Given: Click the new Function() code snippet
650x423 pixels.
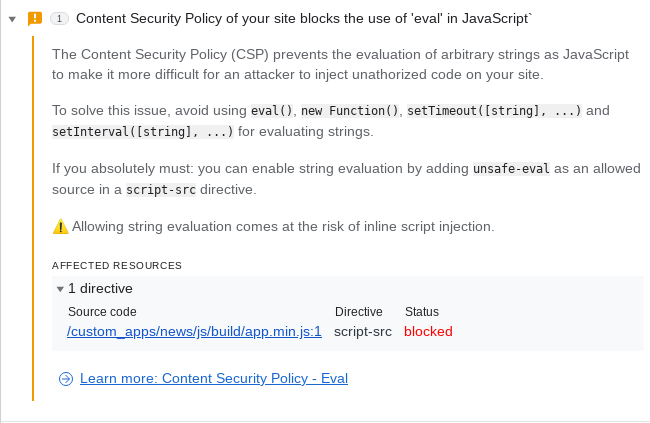Looking at the screenshot, I should [349, 111].
